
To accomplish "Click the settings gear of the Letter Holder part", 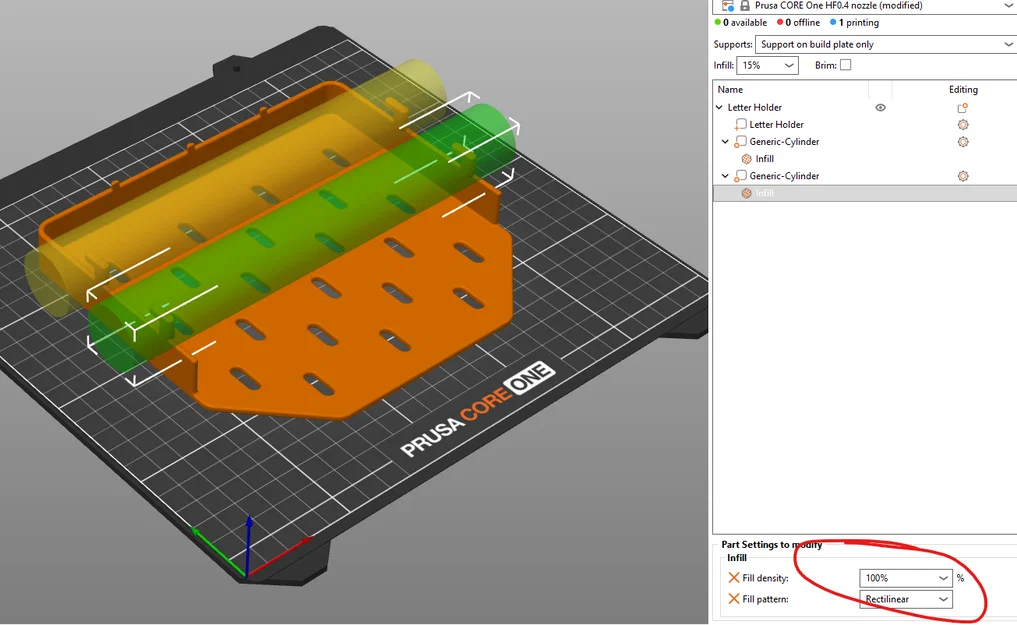I will [963, 124].
